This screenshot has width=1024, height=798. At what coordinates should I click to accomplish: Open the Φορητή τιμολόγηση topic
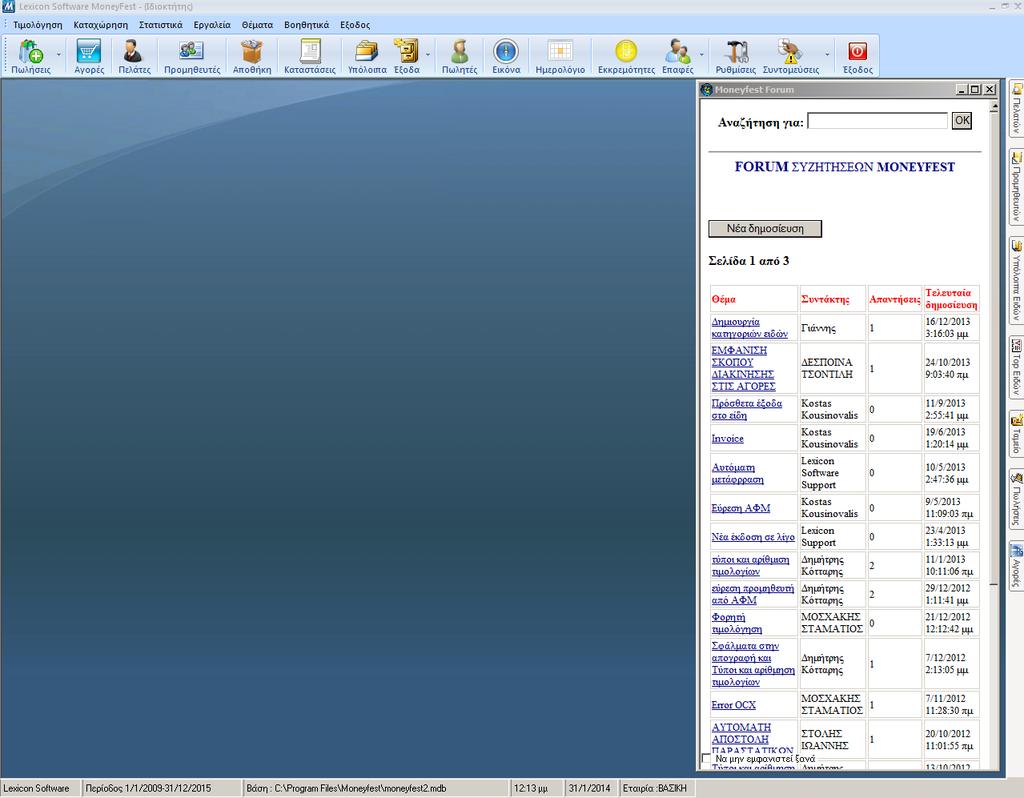[x=737, y=623]
